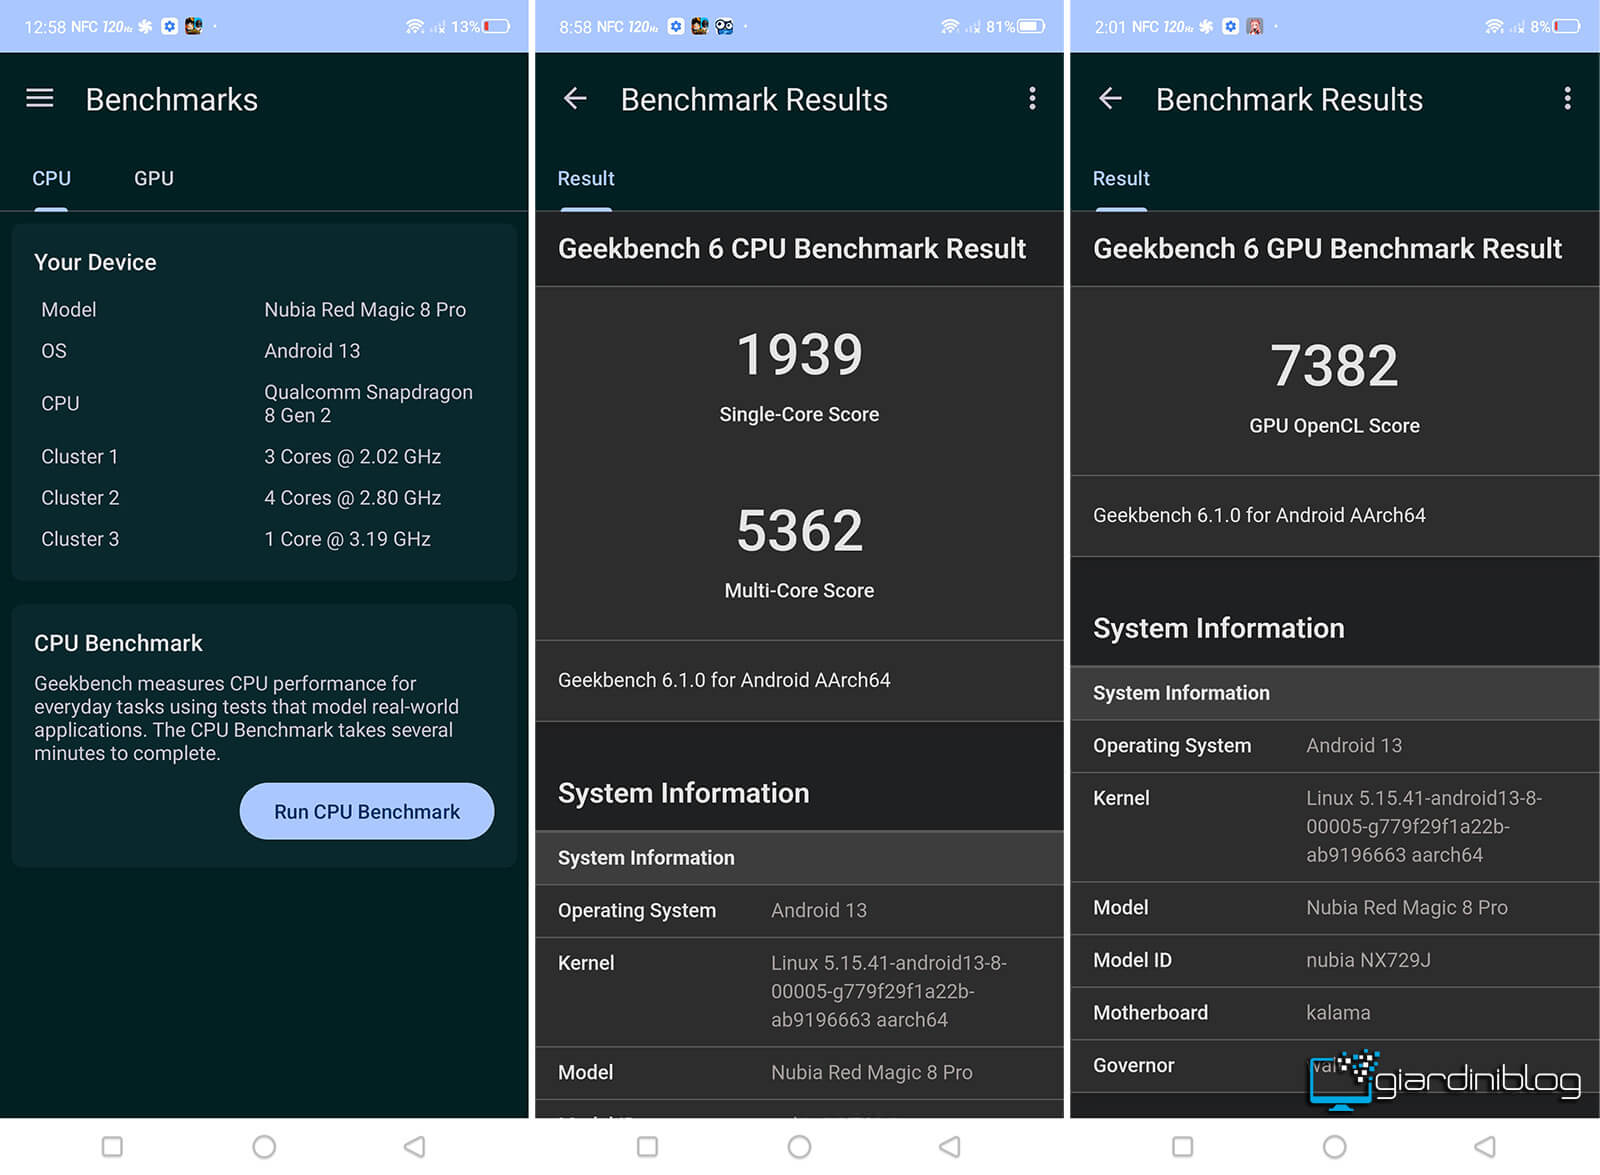Tap the Model Nubia Red Magic 8 Pro row in GPU results
Viewport: 1600px width, 1175px height.
tap(1334, 907)
